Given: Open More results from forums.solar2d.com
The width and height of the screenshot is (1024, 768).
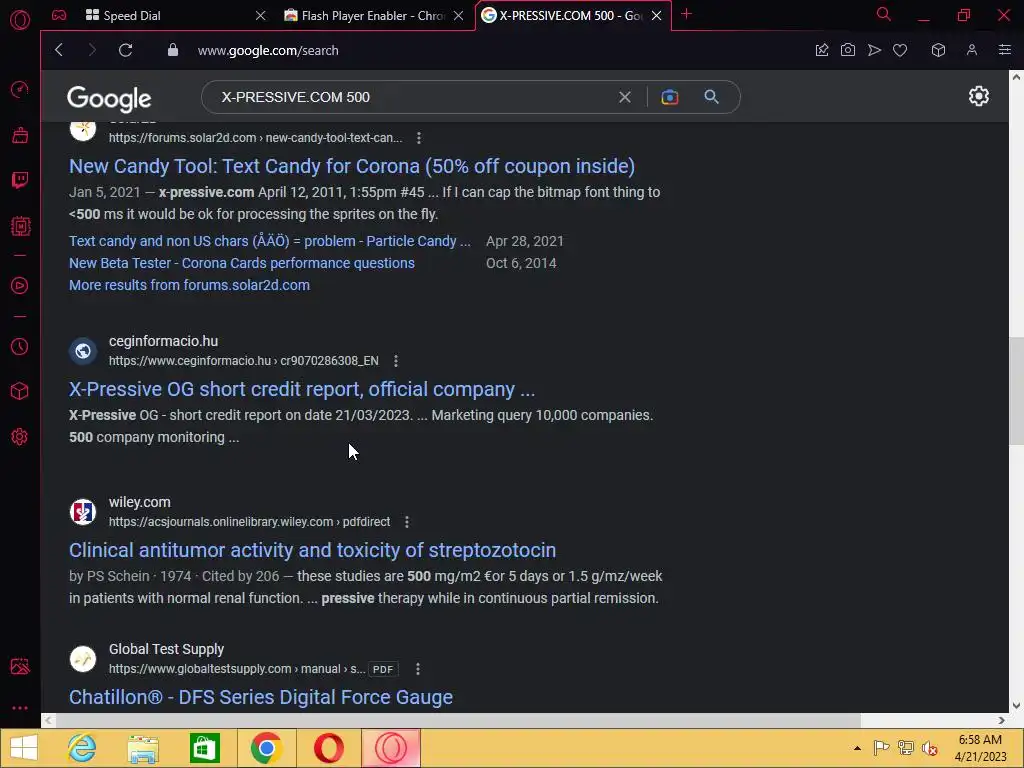Looking at the screenshot, I should click(x=189, y=285).
